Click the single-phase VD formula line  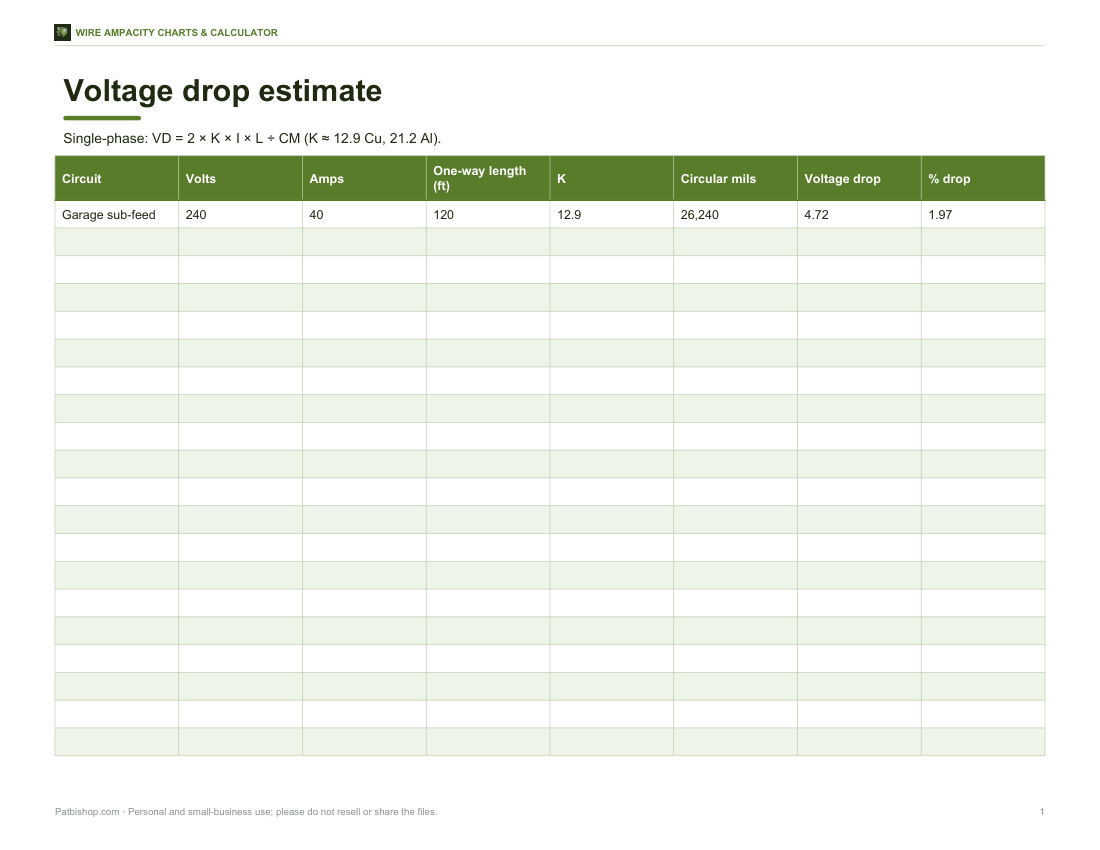point(252,138)
